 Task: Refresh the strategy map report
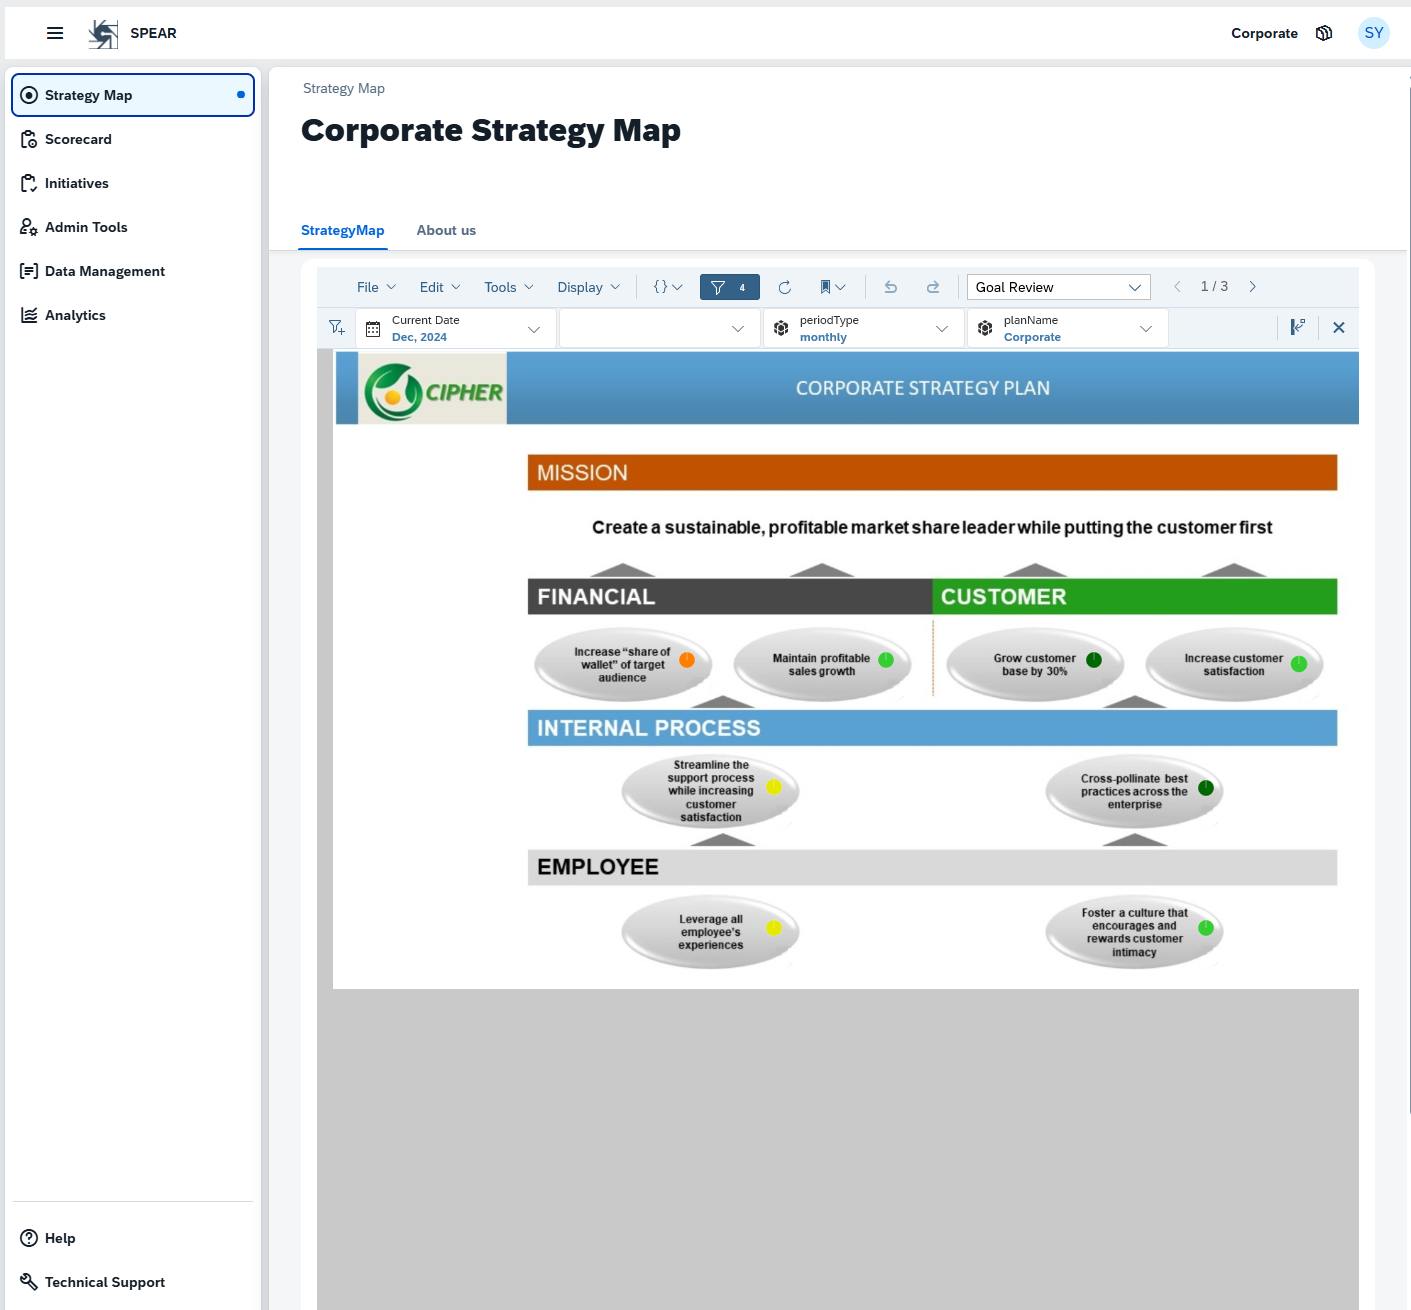tap(785, 287)
